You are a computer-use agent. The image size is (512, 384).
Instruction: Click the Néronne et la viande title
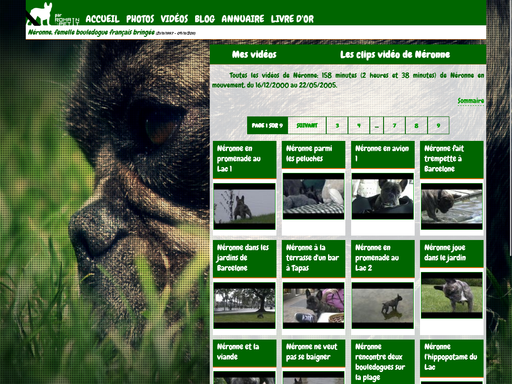point(238,352)
